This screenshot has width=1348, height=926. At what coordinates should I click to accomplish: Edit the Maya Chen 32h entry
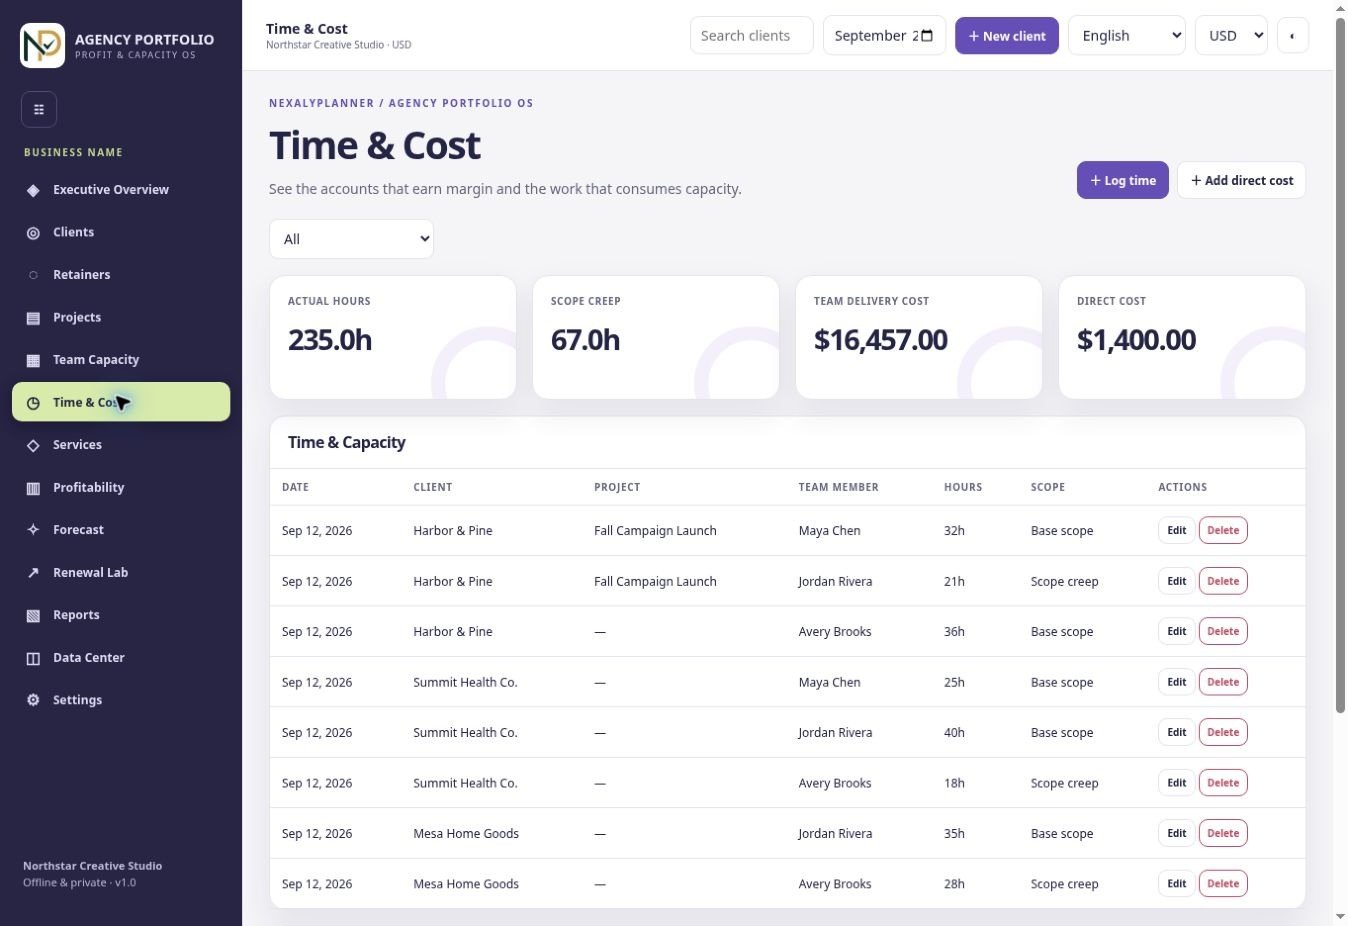coord(1176,530)
